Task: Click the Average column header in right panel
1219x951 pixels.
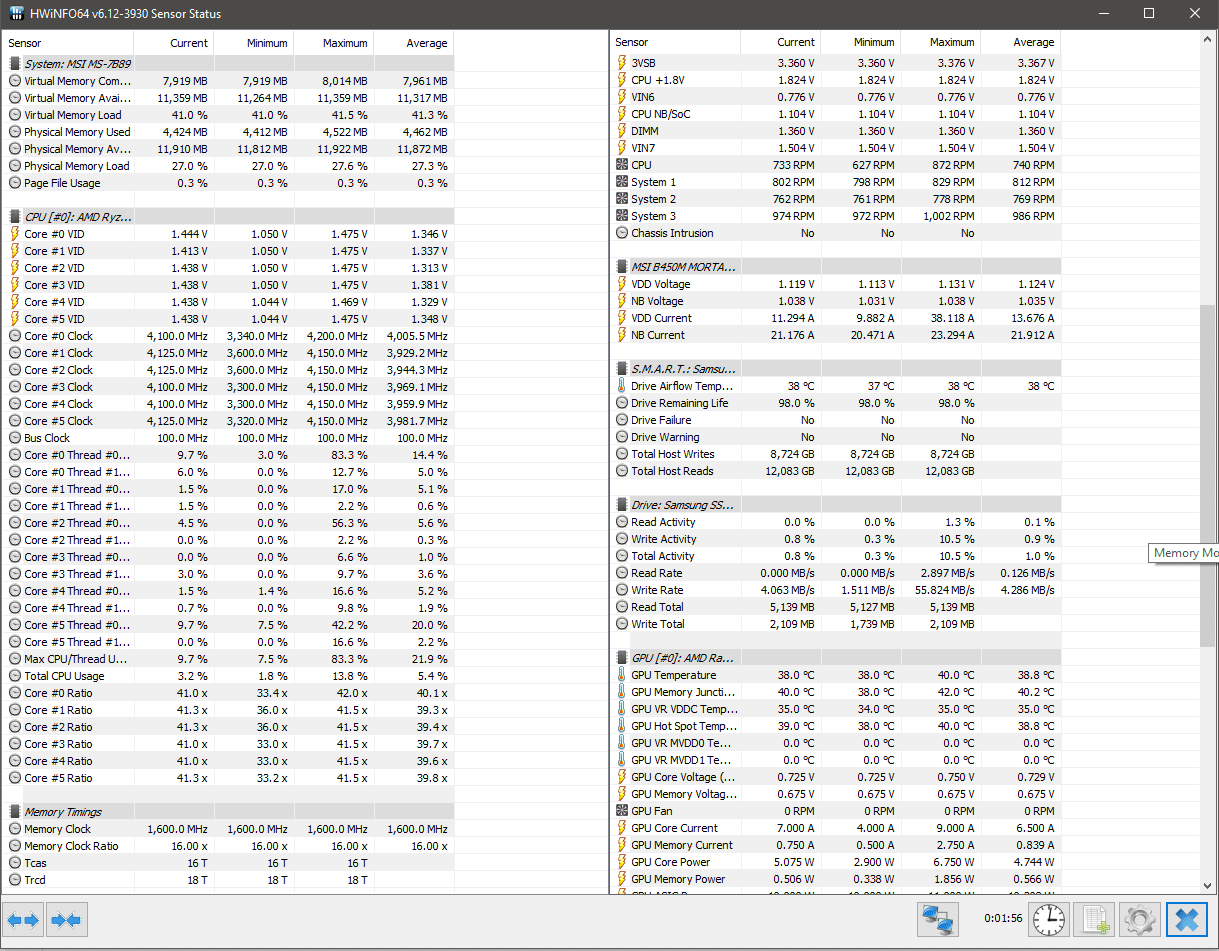Action: pyautogui.click(x=1020, y=43)
